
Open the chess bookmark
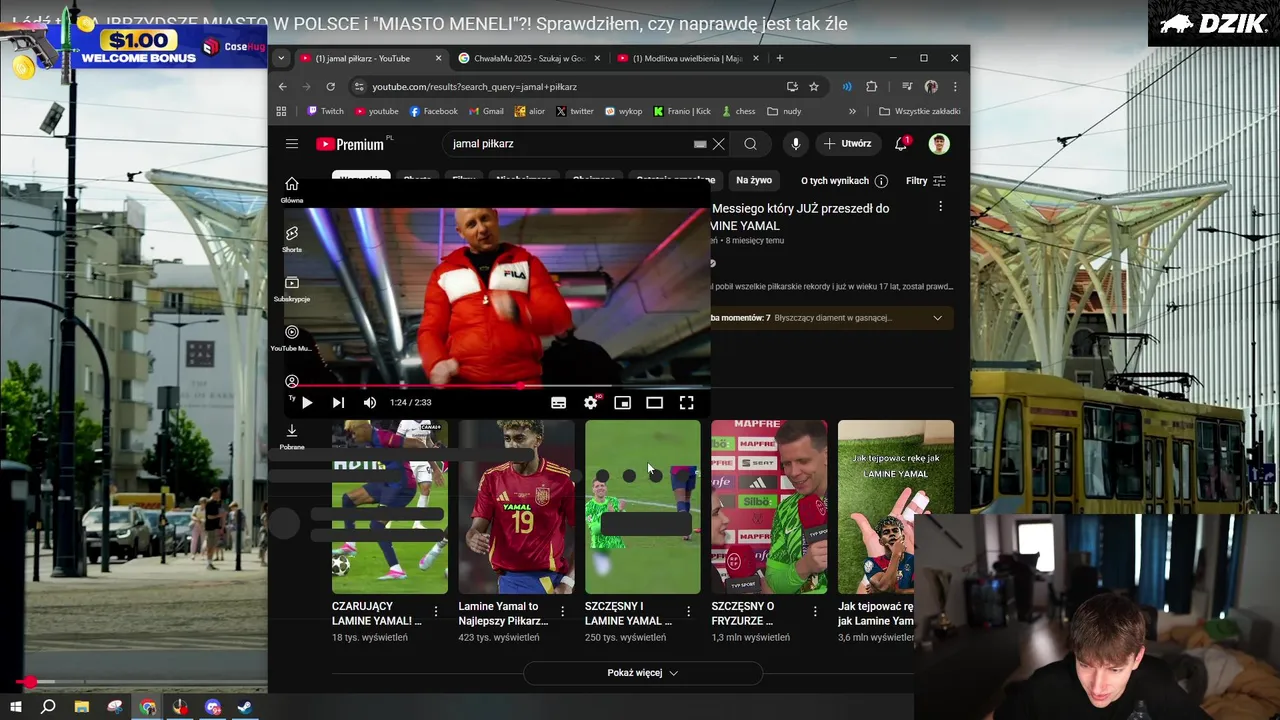click(x=738, y=111)
